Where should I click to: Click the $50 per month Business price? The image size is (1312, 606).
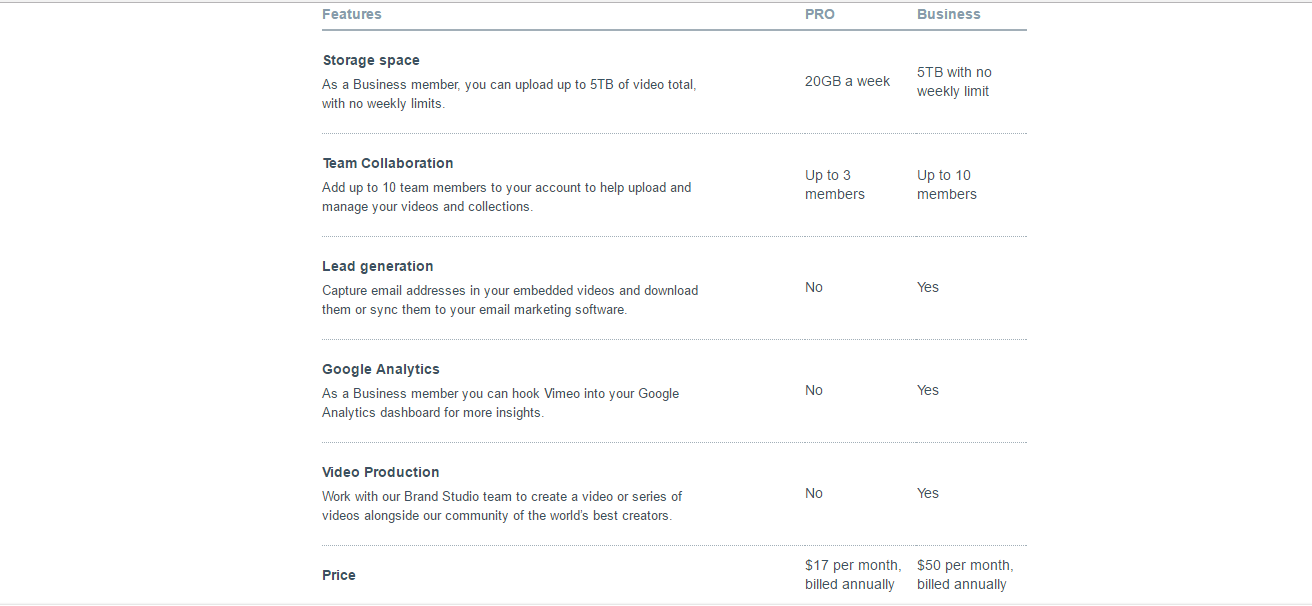[x=964, y=574]
